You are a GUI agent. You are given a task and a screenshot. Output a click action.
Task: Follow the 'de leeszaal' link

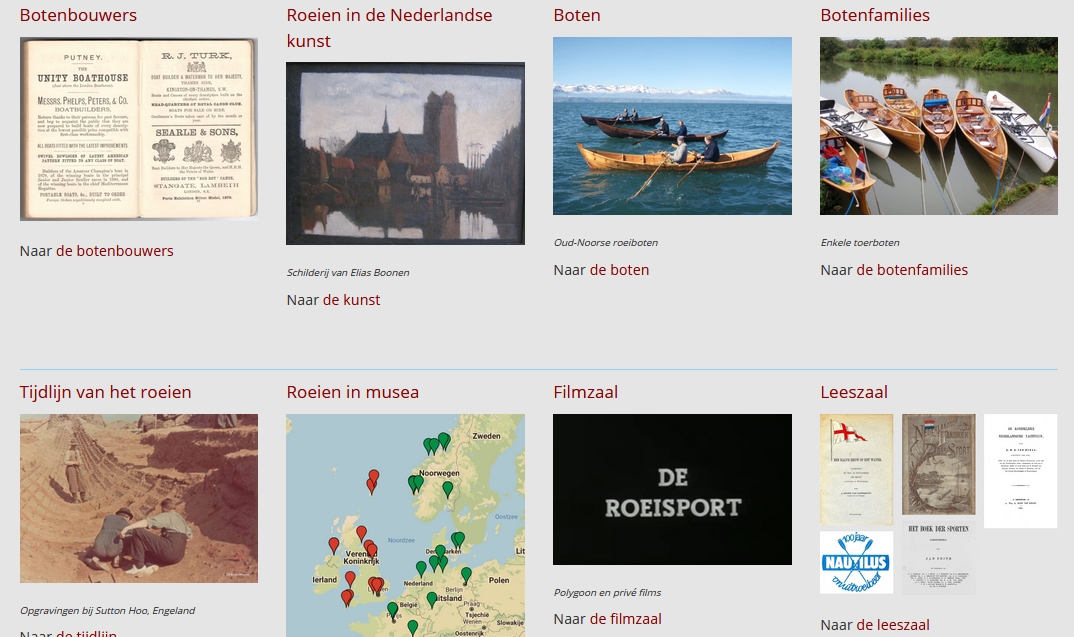893,625
